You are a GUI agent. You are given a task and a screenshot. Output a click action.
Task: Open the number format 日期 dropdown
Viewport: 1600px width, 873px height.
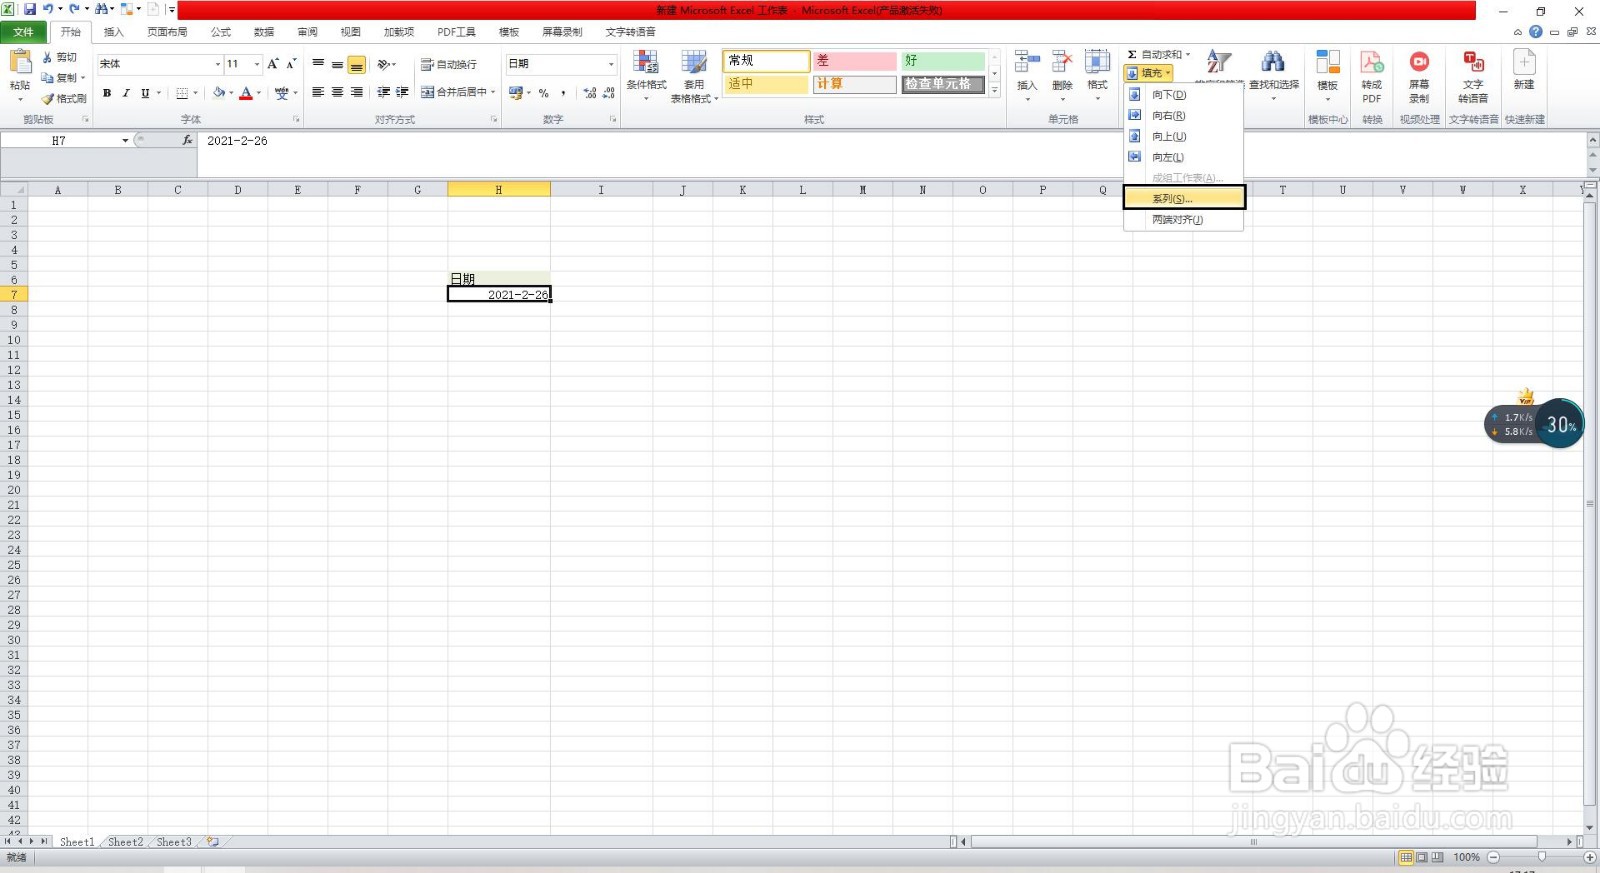611,64
